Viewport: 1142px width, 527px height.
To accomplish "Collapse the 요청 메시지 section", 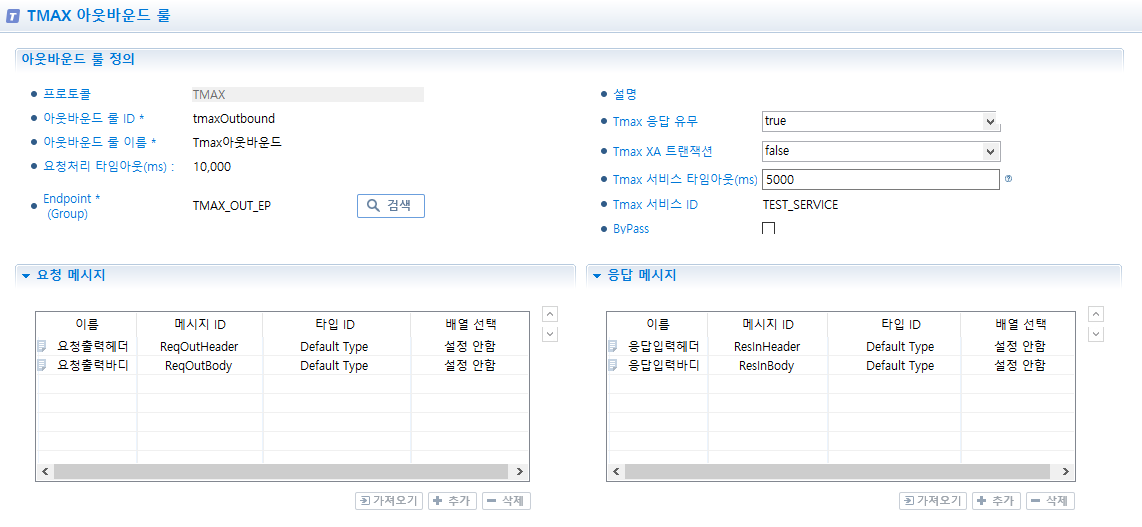I will tap(25, 275).
